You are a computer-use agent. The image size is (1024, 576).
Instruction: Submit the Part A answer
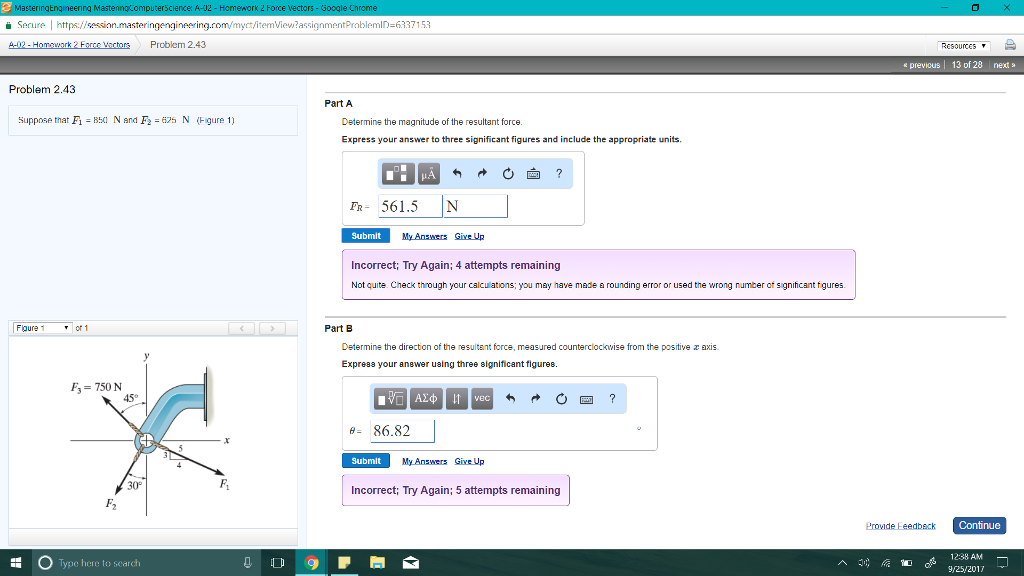point(365,235)
